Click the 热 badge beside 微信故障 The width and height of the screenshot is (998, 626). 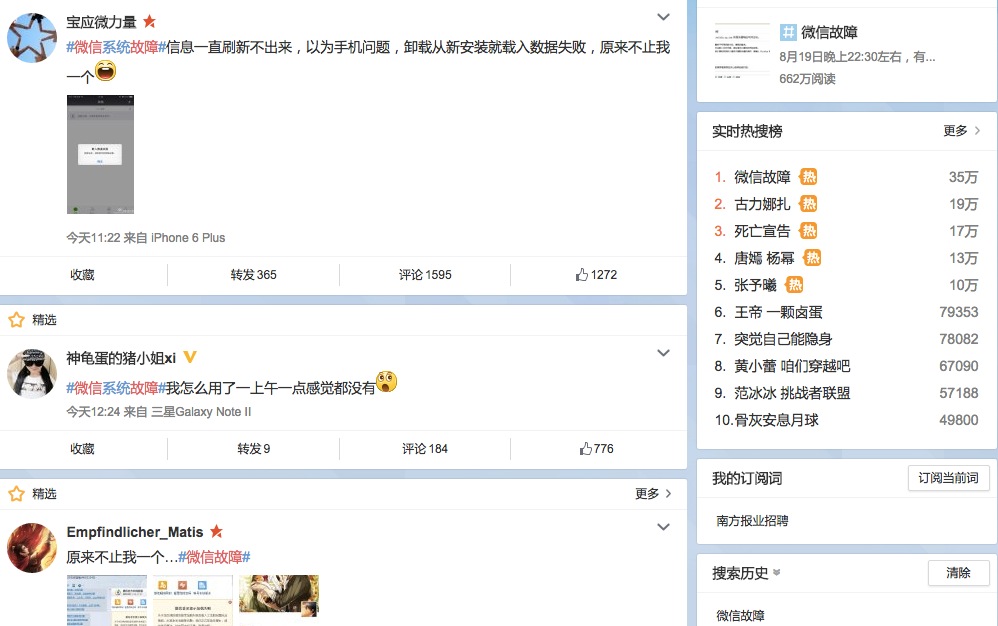coord(808,176)
